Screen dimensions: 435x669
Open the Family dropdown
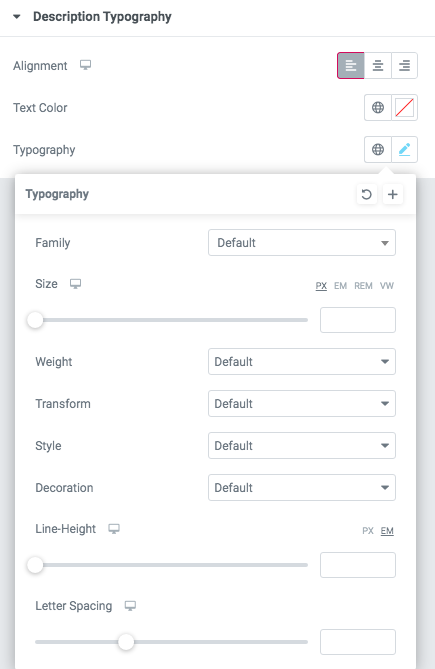(x=302, y=243)
